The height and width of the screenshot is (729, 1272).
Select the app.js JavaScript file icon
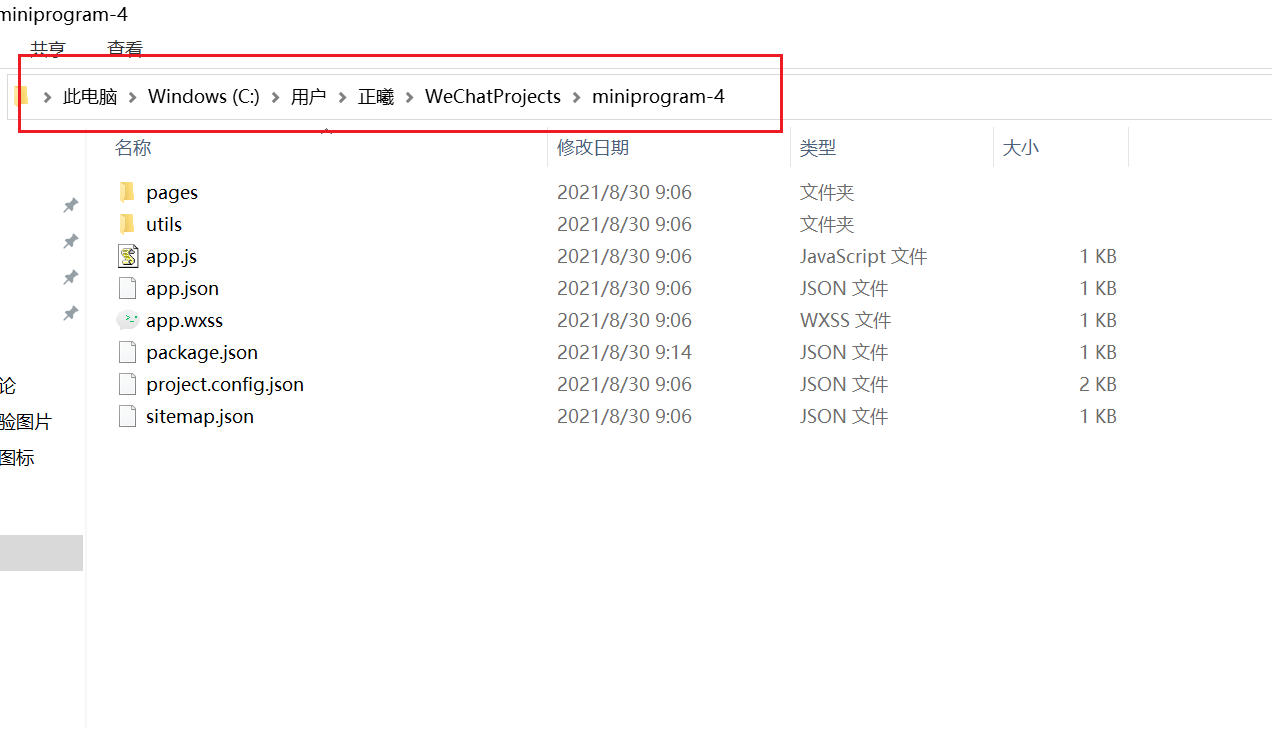pyautogui.click(x=128, y=256)
